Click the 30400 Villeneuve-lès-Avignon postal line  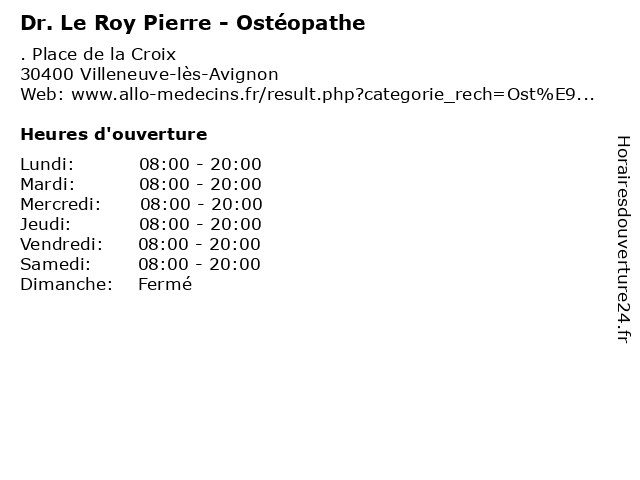[149, 74]
